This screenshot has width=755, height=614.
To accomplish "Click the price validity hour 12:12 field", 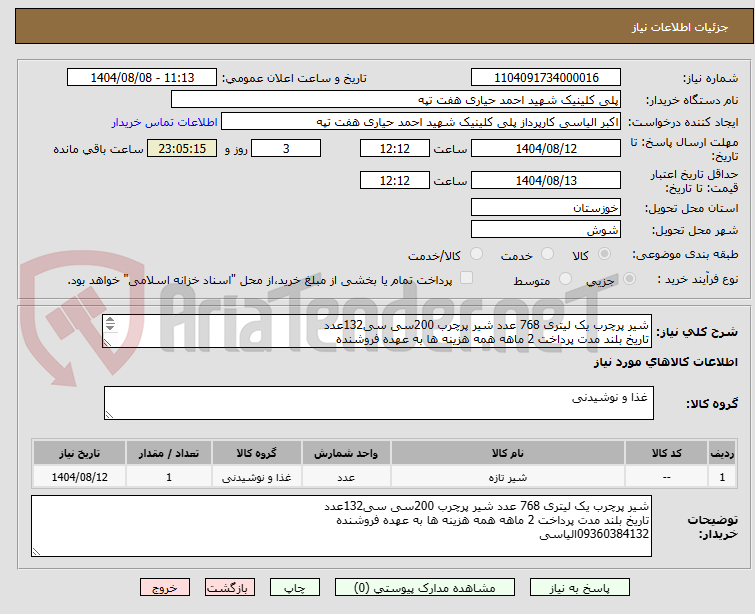I will click(395, 181).
